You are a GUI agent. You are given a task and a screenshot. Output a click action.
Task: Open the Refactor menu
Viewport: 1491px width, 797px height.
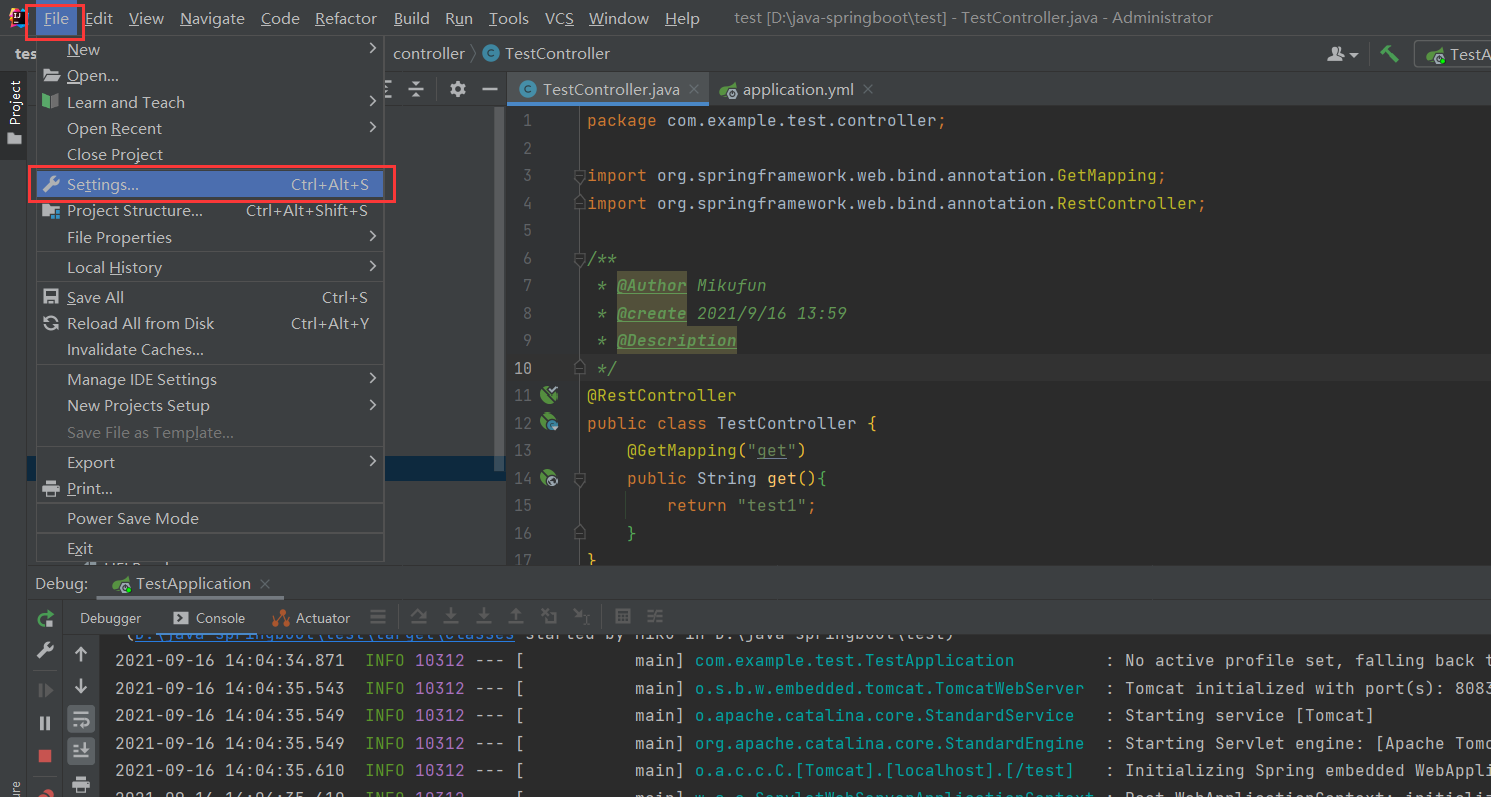[346, 19]
